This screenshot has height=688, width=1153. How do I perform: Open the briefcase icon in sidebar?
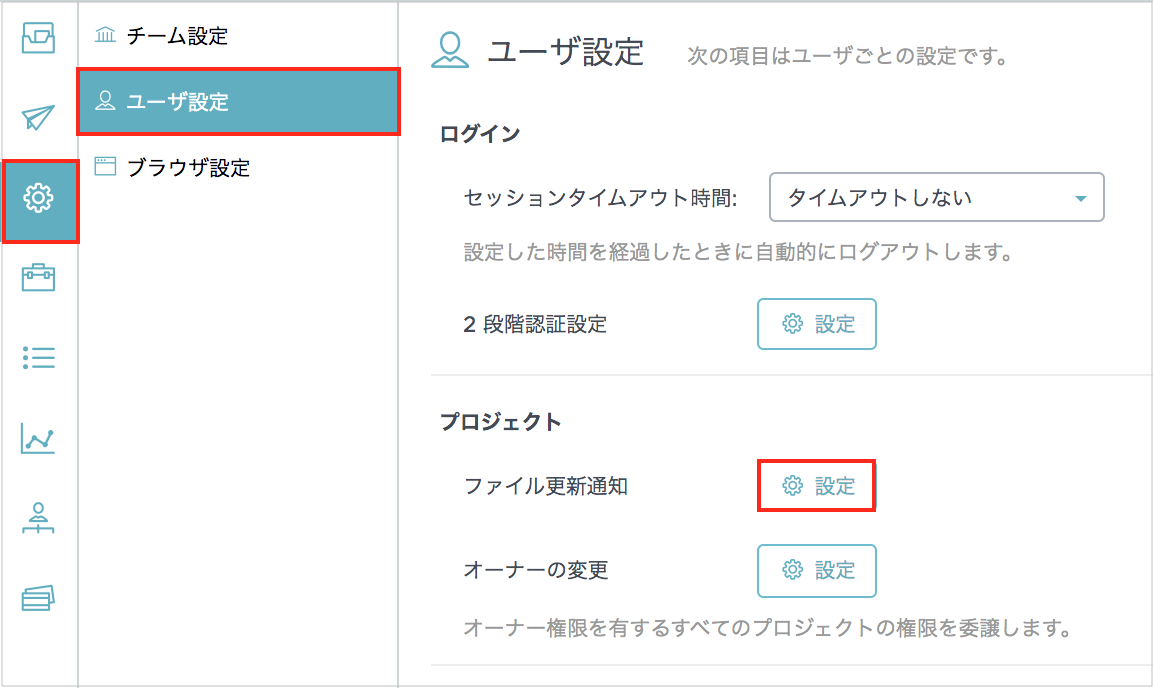38,277
